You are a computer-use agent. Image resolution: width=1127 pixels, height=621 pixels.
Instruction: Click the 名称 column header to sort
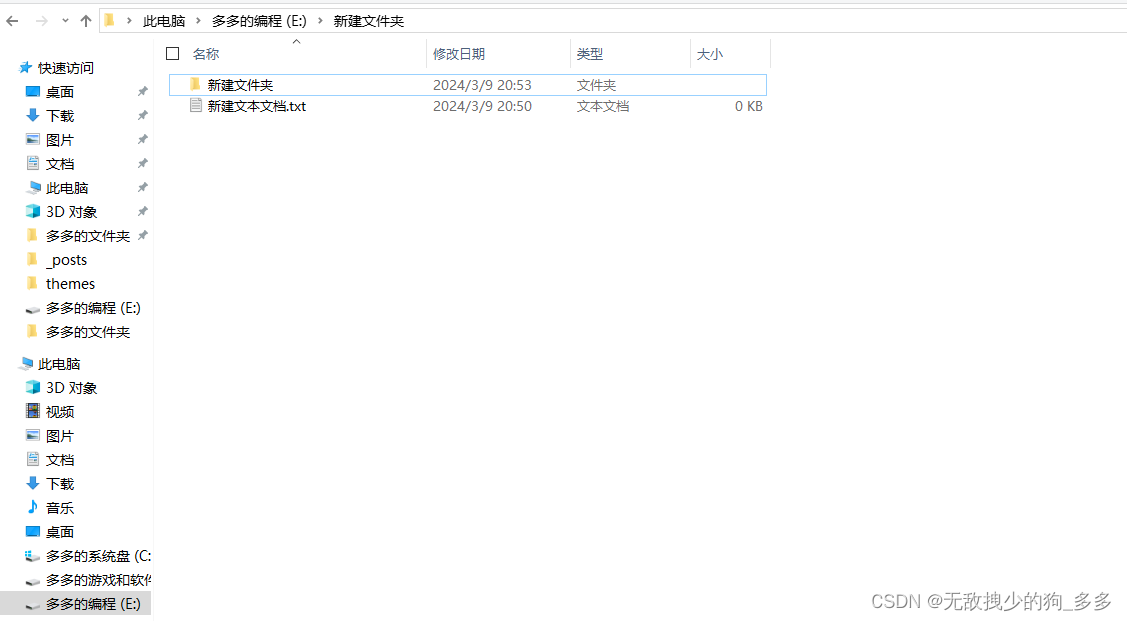click(x=206, y=54)
